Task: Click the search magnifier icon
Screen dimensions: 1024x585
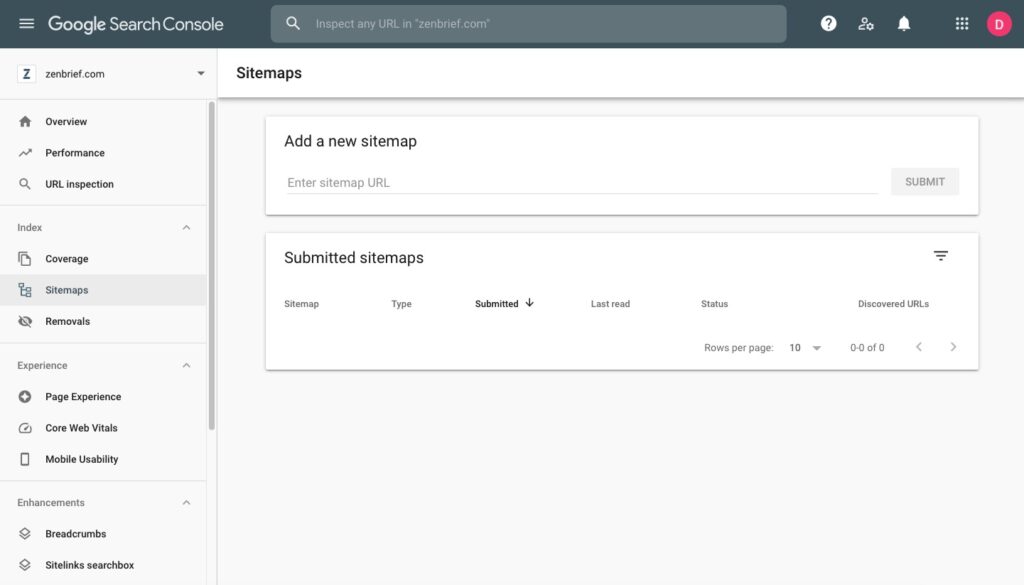Action: click(293, 24)
